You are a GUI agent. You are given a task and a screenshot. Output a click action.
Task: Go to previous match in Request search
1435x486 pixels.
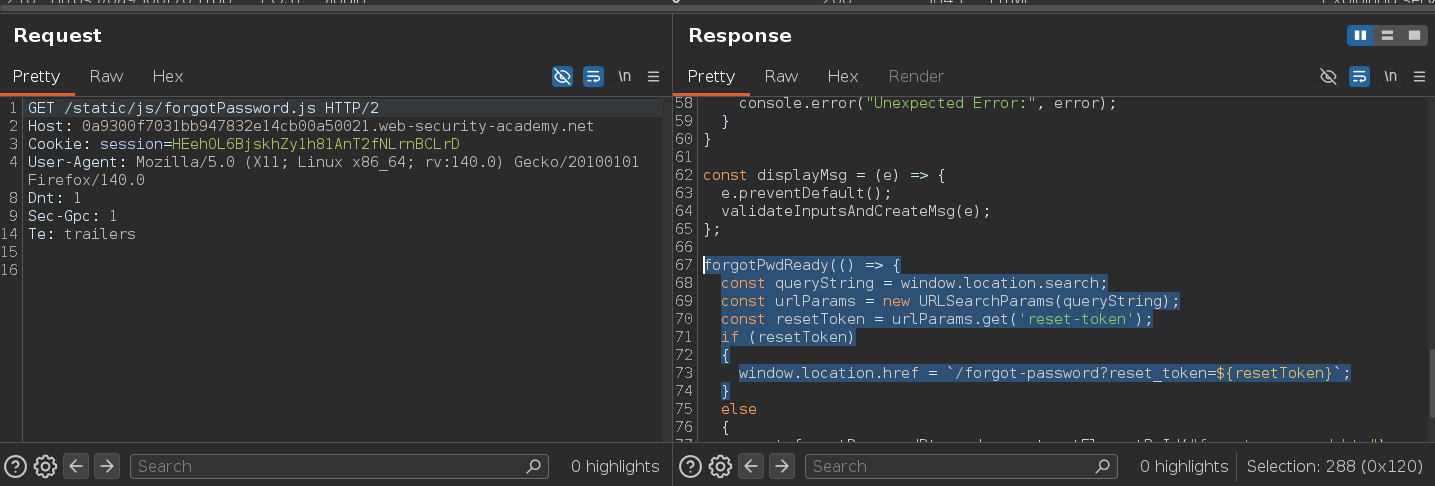(x=78, y=466)
